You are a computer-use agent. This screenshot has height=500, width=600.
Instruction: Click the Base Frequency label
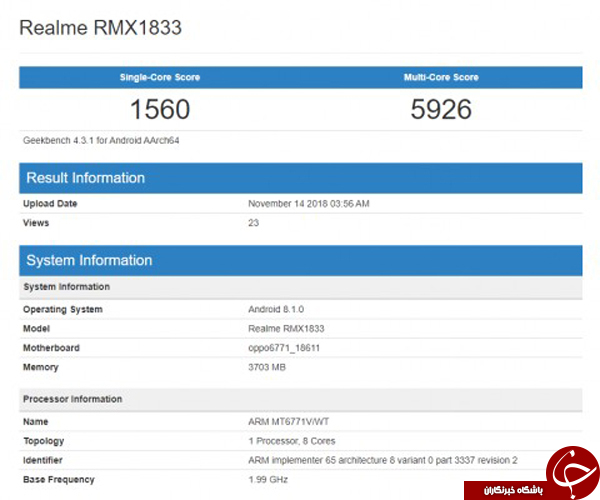(59, 480)
